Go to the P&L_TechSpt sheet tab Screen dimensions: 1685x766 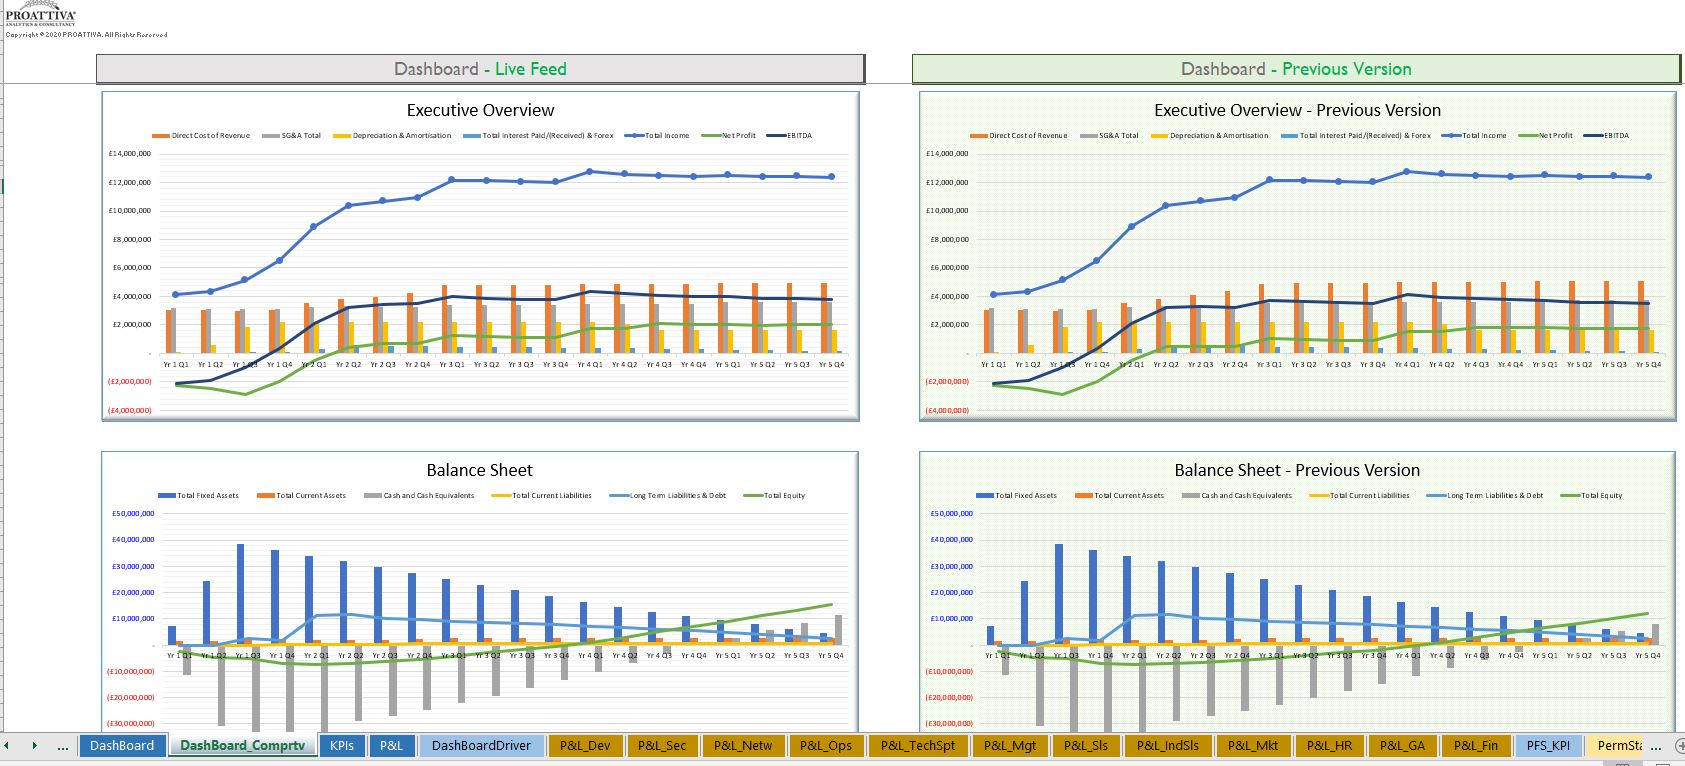[x=918, y=746]
